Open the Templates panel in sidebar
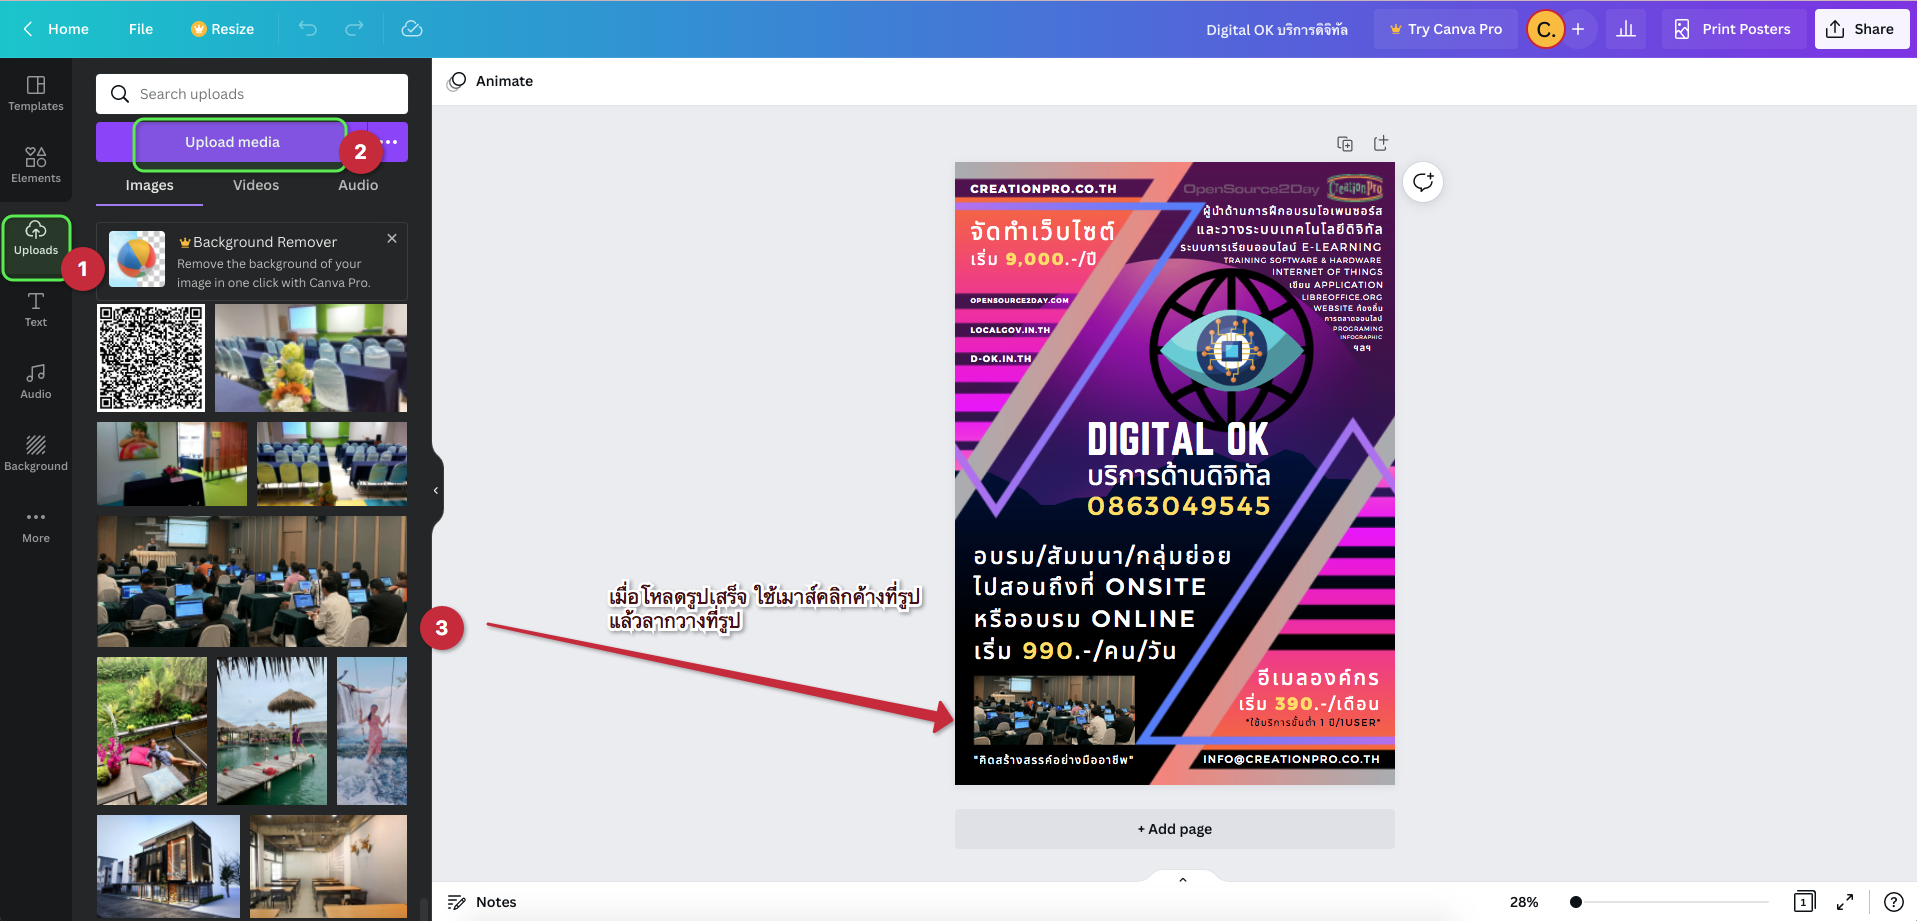 [x=36, y=93]
